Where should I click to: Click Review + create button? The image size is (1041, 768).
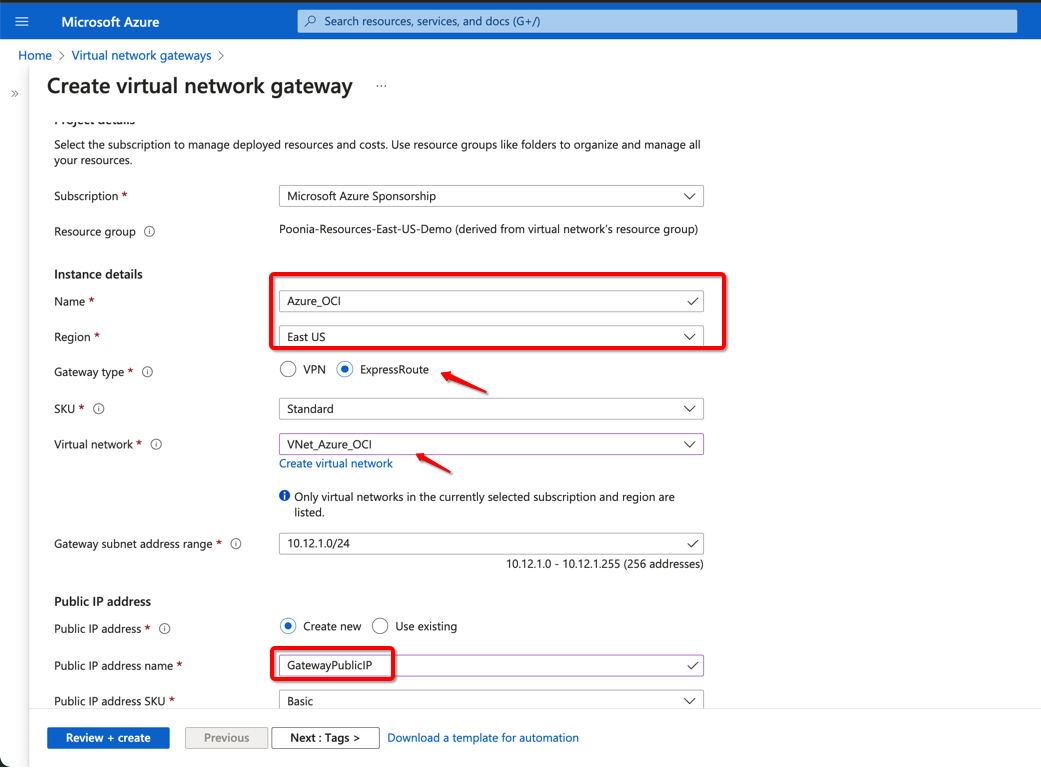click(108, 738)
